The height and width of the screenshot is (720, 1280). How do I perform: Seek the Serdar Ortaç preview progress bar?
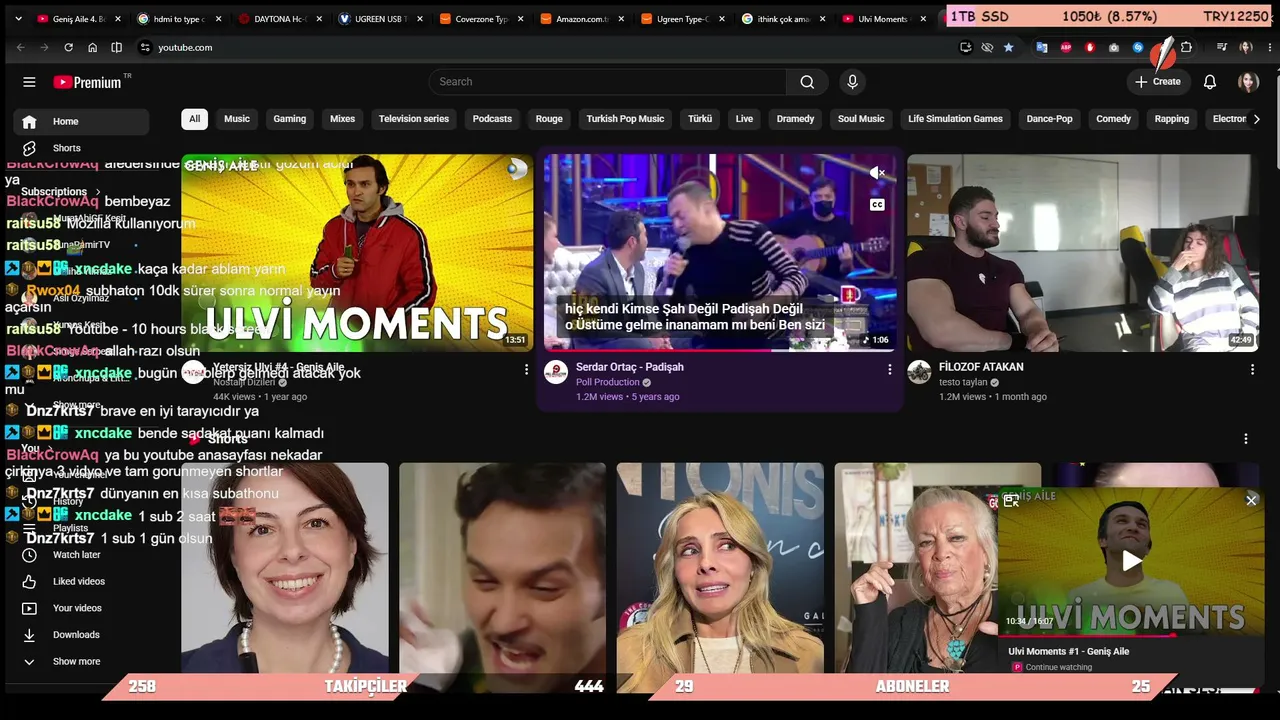[720, 350]
